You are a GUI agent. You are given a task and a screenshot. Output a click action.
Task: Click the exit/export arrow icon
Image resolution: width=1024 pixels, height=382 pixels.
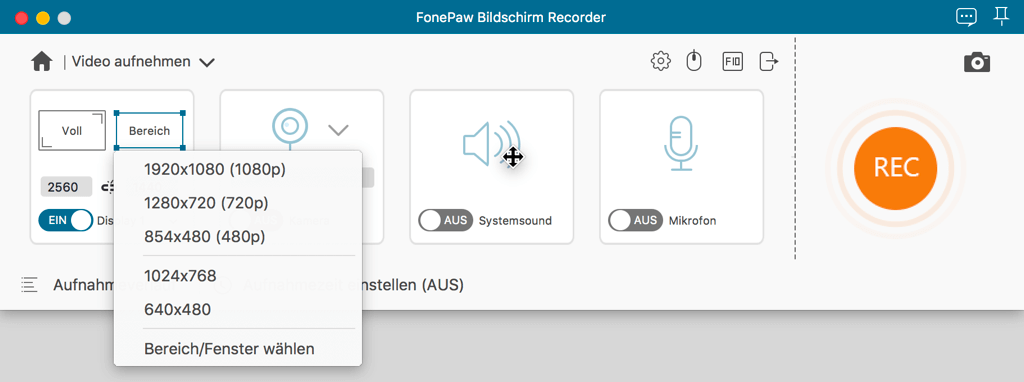[x=769, y=61]
